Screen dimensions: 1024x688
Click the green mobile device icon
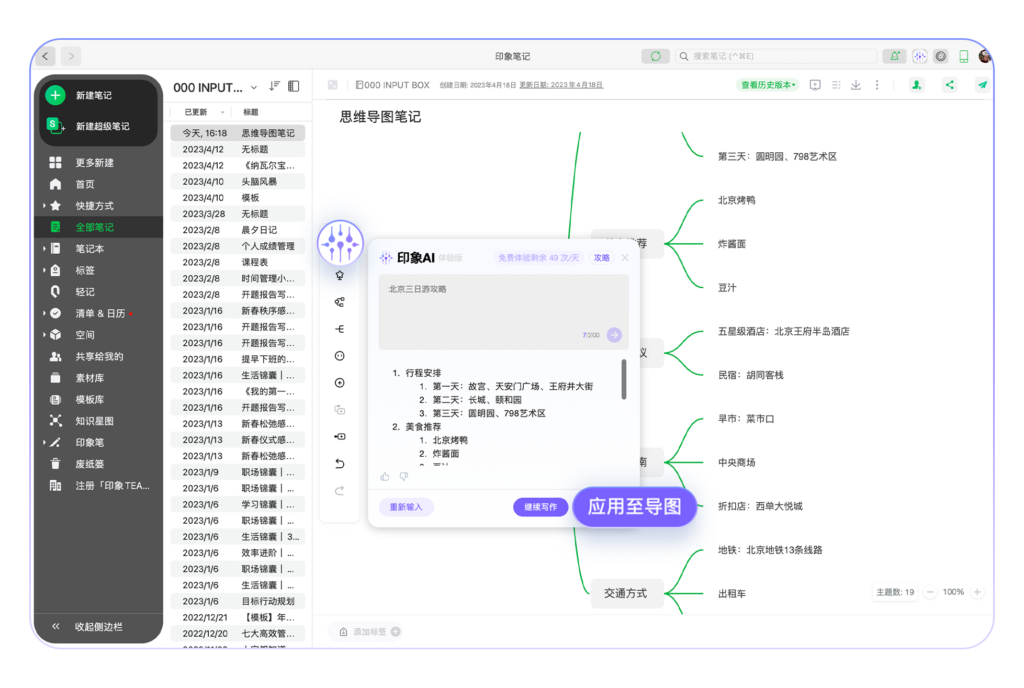pyautogui.click(x=963, y=56)
